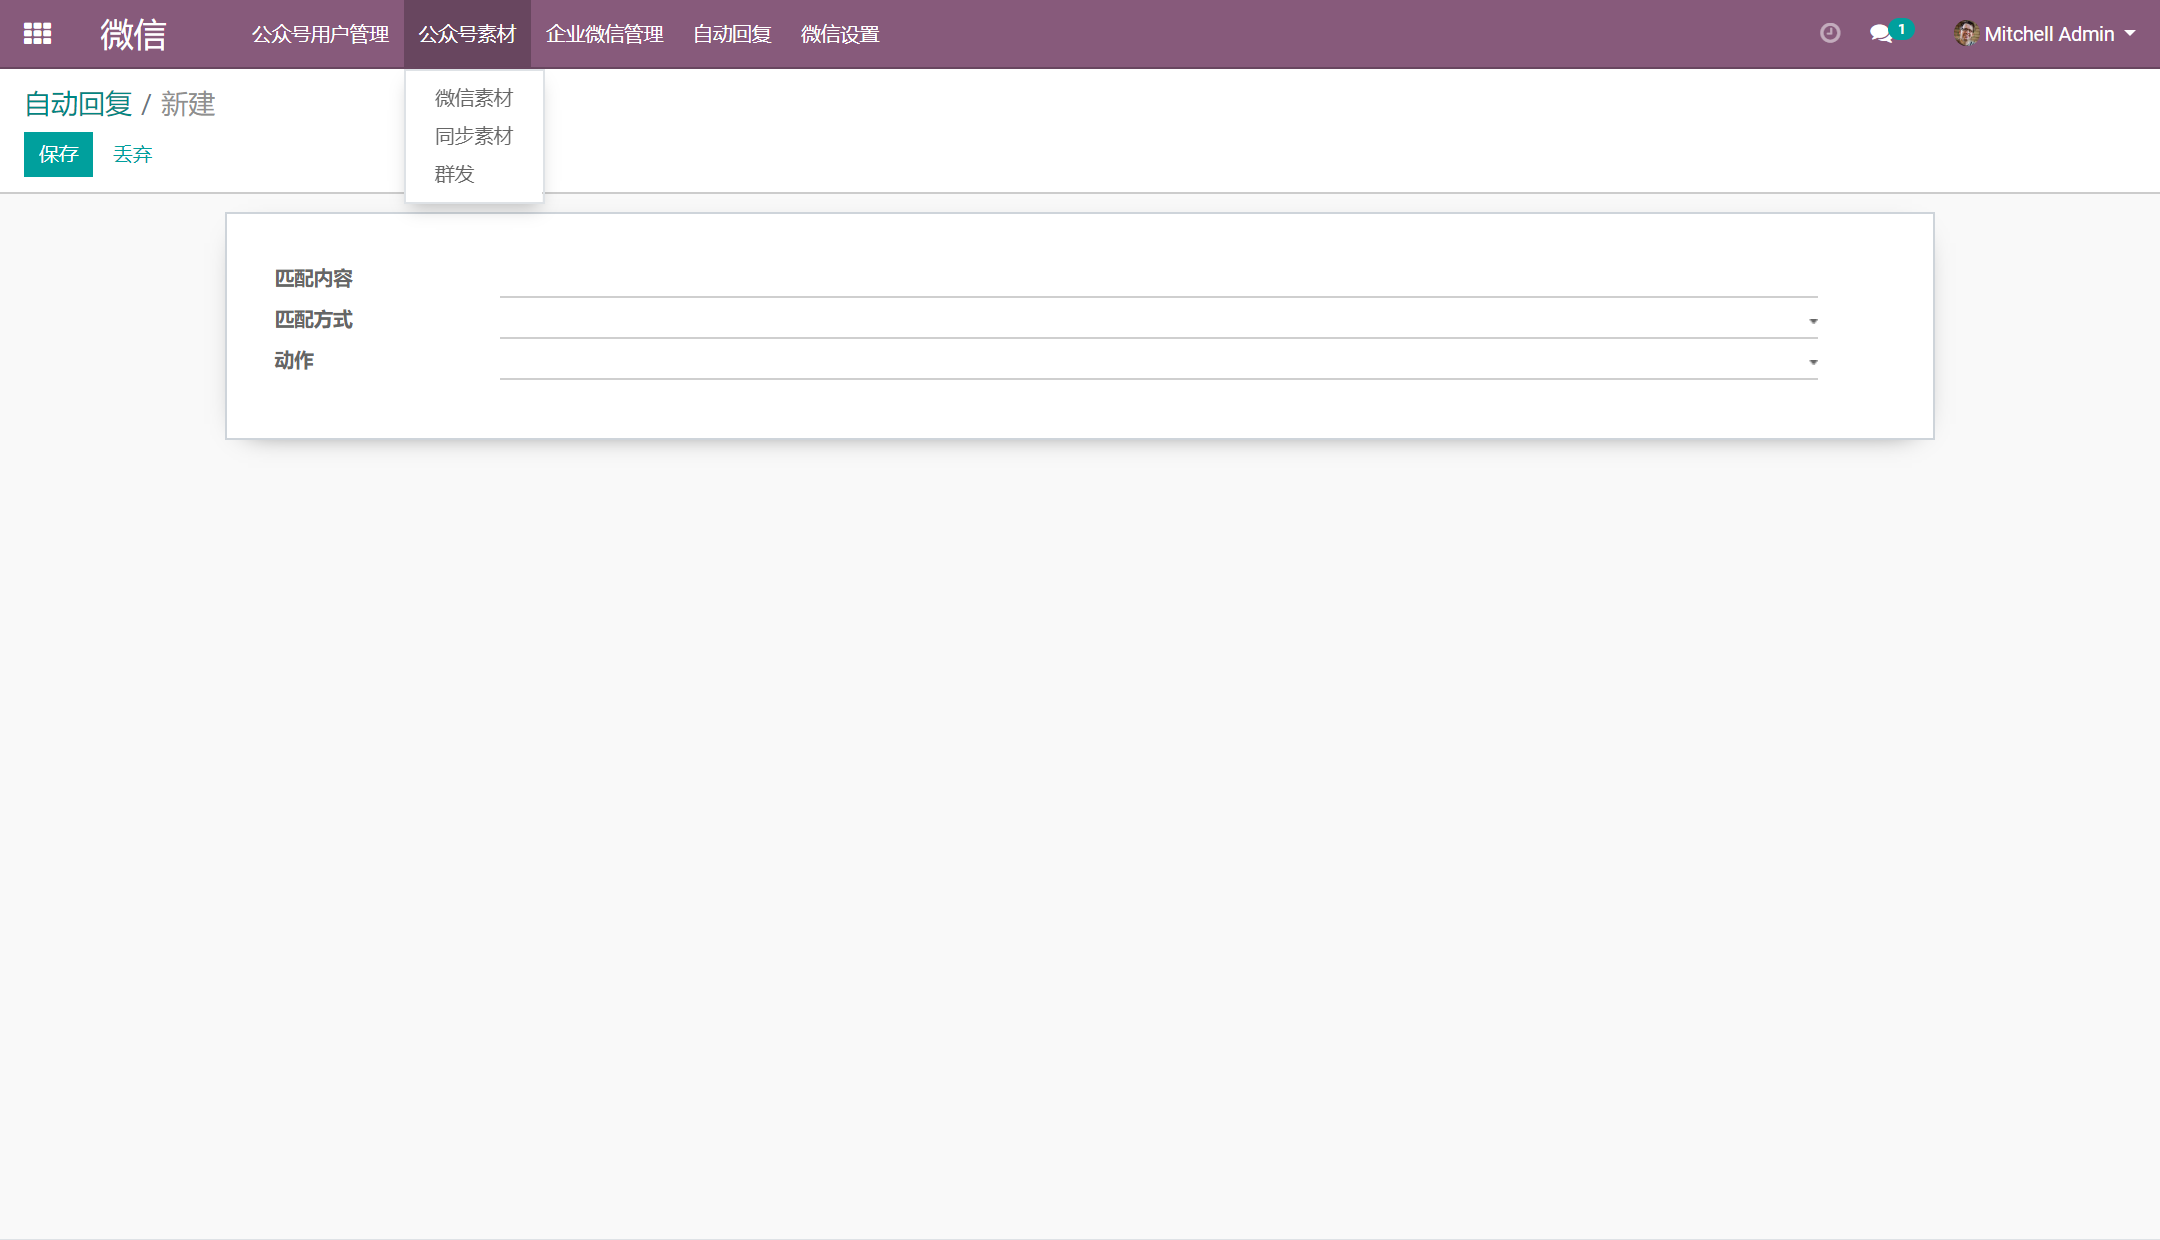Screen dimensions: 2160x1240
Task: Toggle the 同步素材 menu option
Action: coord(473,135)
